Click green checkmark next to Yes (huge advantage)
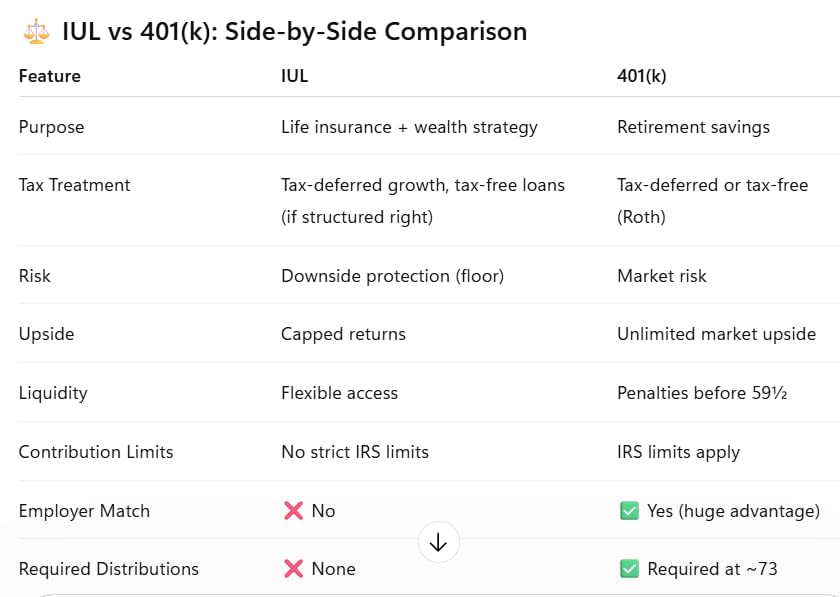The image size is (840, 597). coord(629,511)
